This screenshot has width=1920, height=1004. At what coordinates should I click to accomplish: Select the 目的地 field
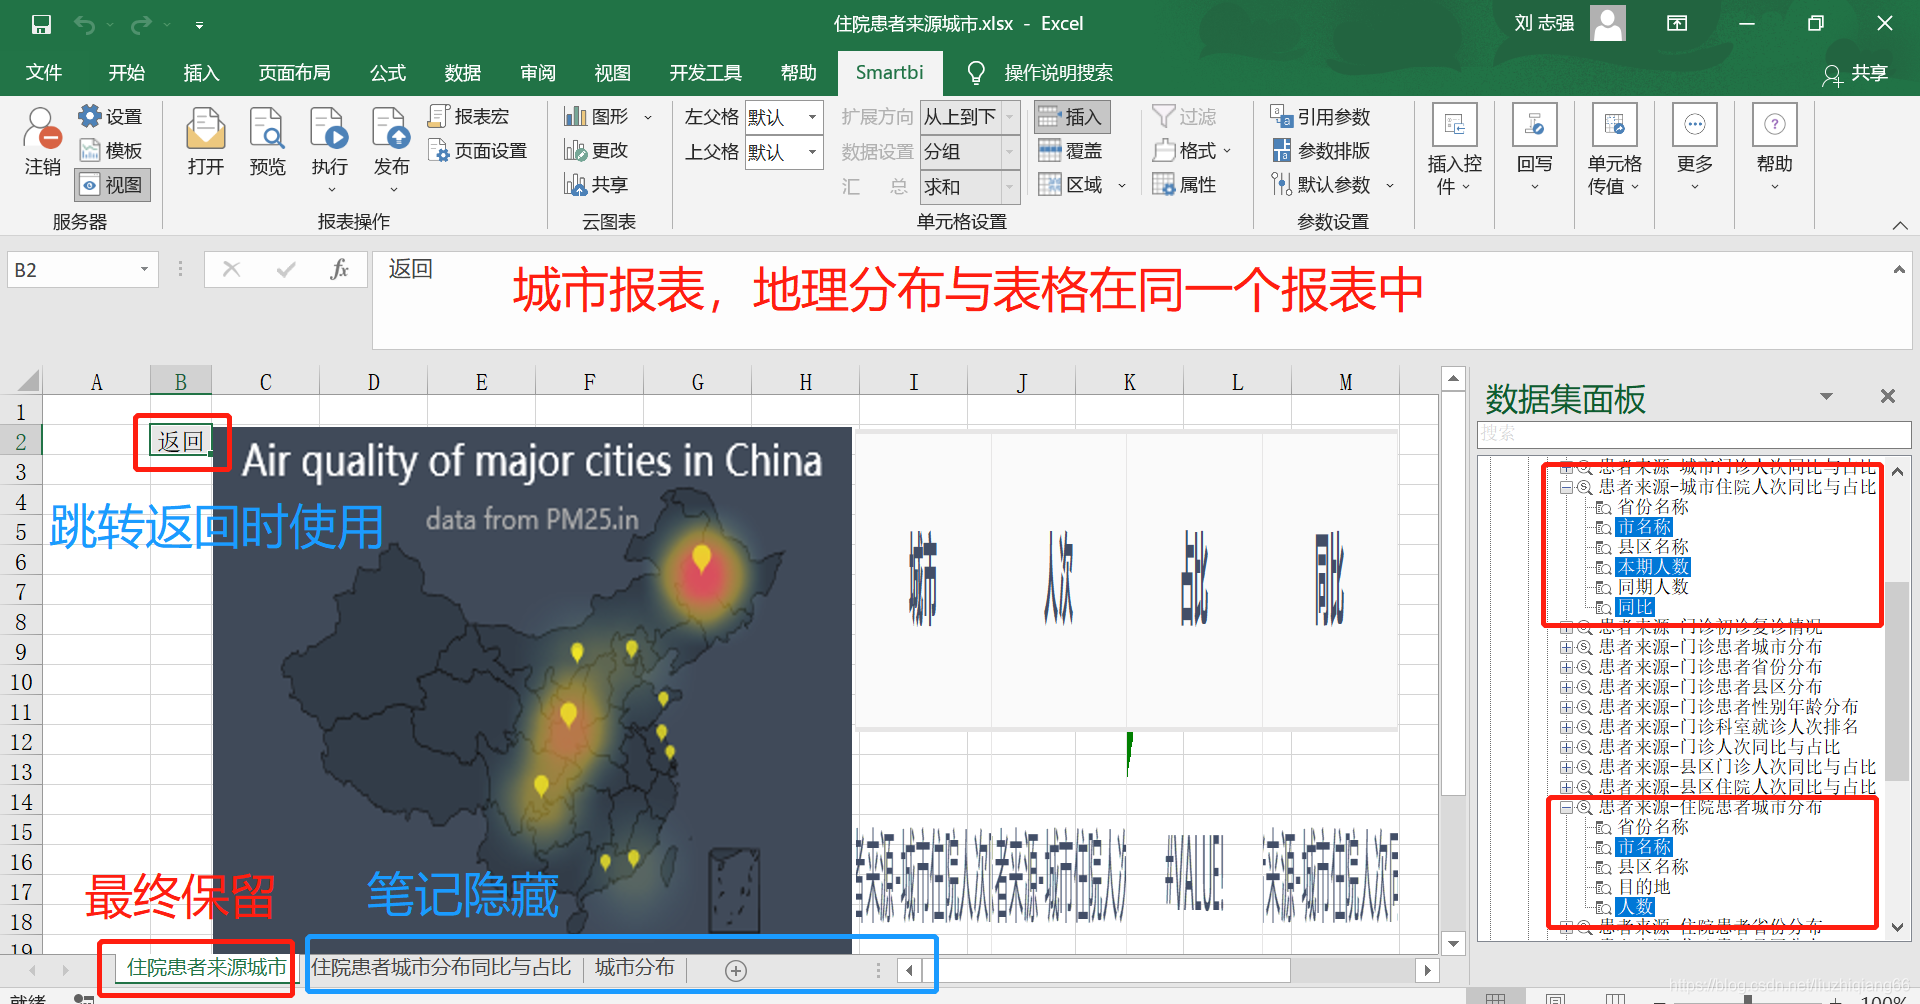(1644, 887)
